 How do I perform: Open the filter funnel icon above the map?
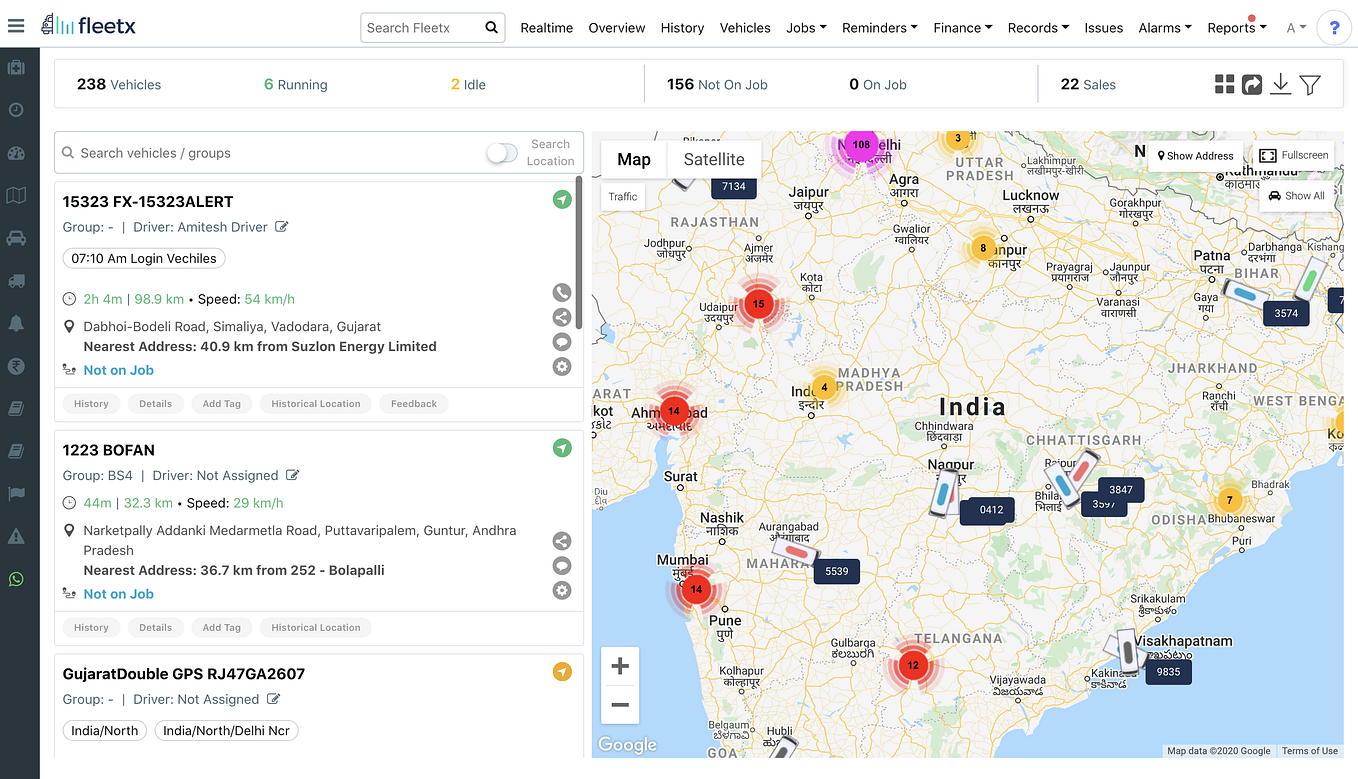pyautogui.click(x=1310, y=84)
